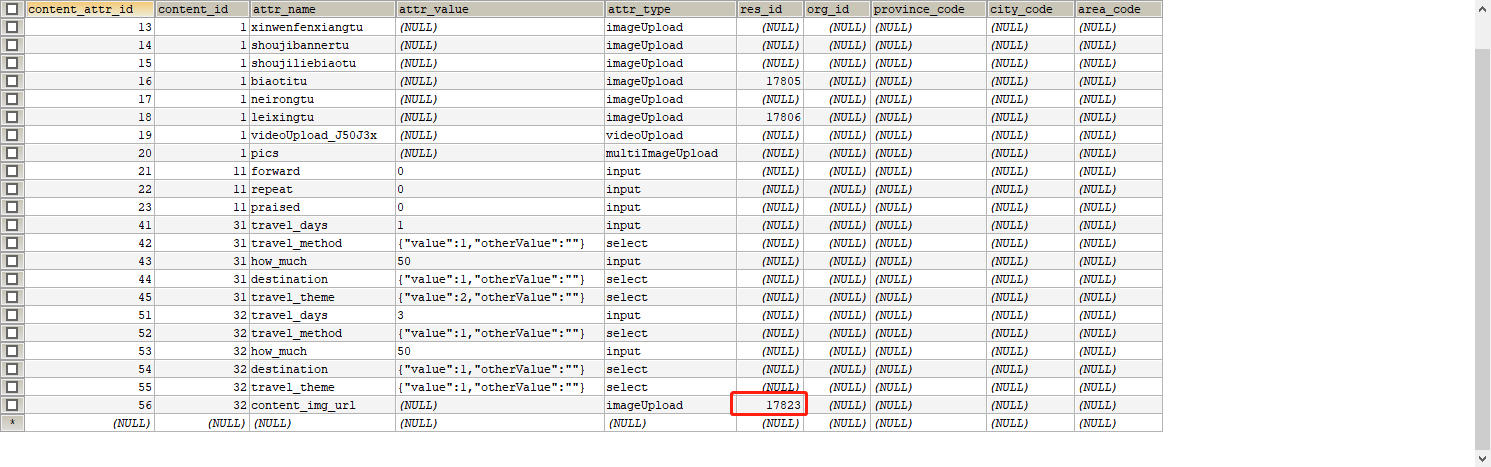Click the area_code column header

pyautogui.click(x=1119, y=9)
